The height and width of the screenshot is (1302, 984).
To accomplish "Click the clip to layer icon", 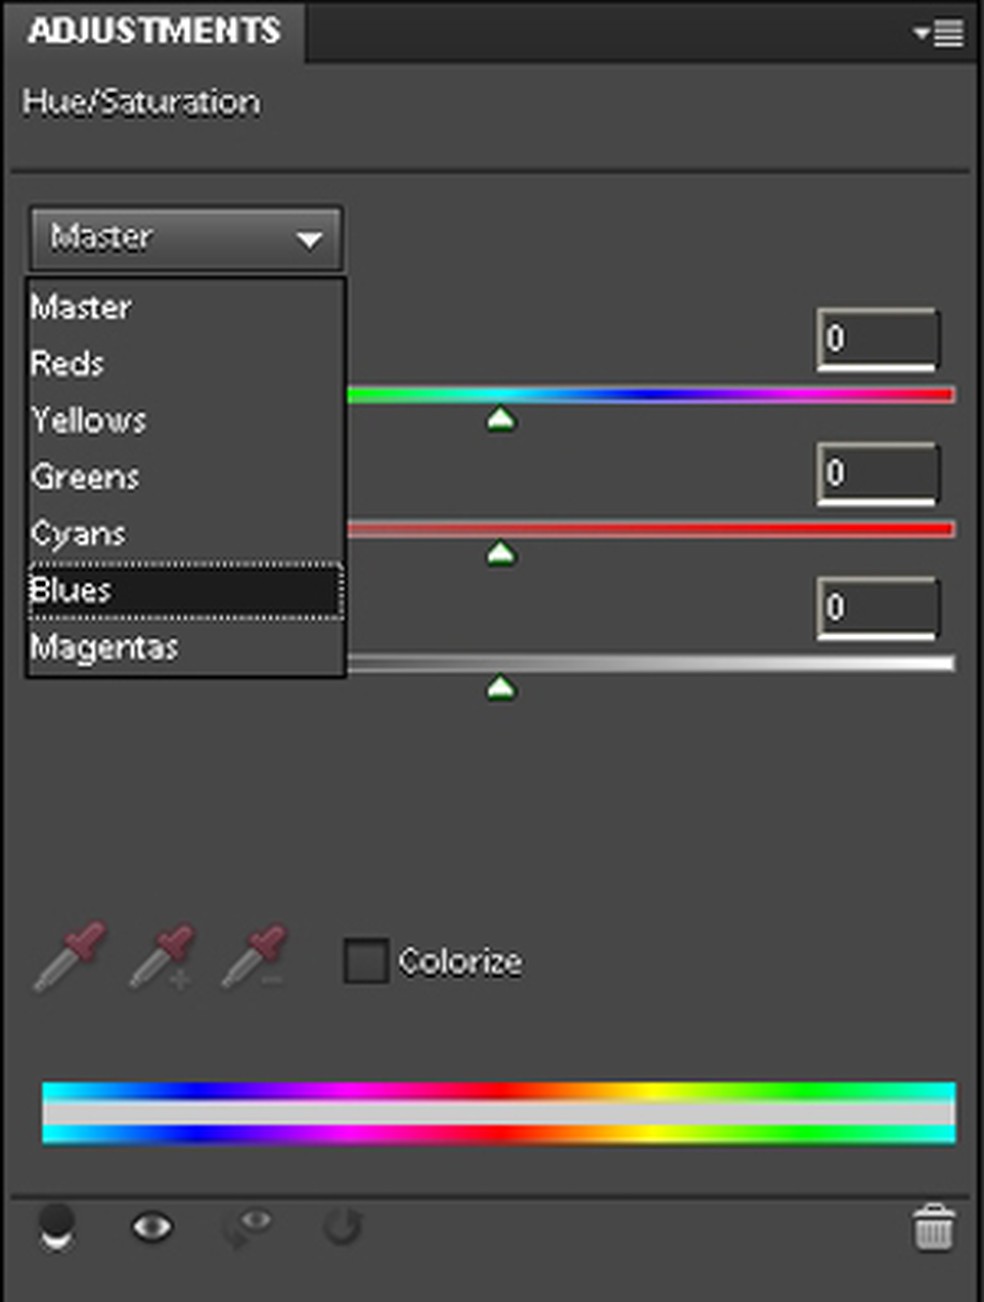I will tap(57, 1226).
